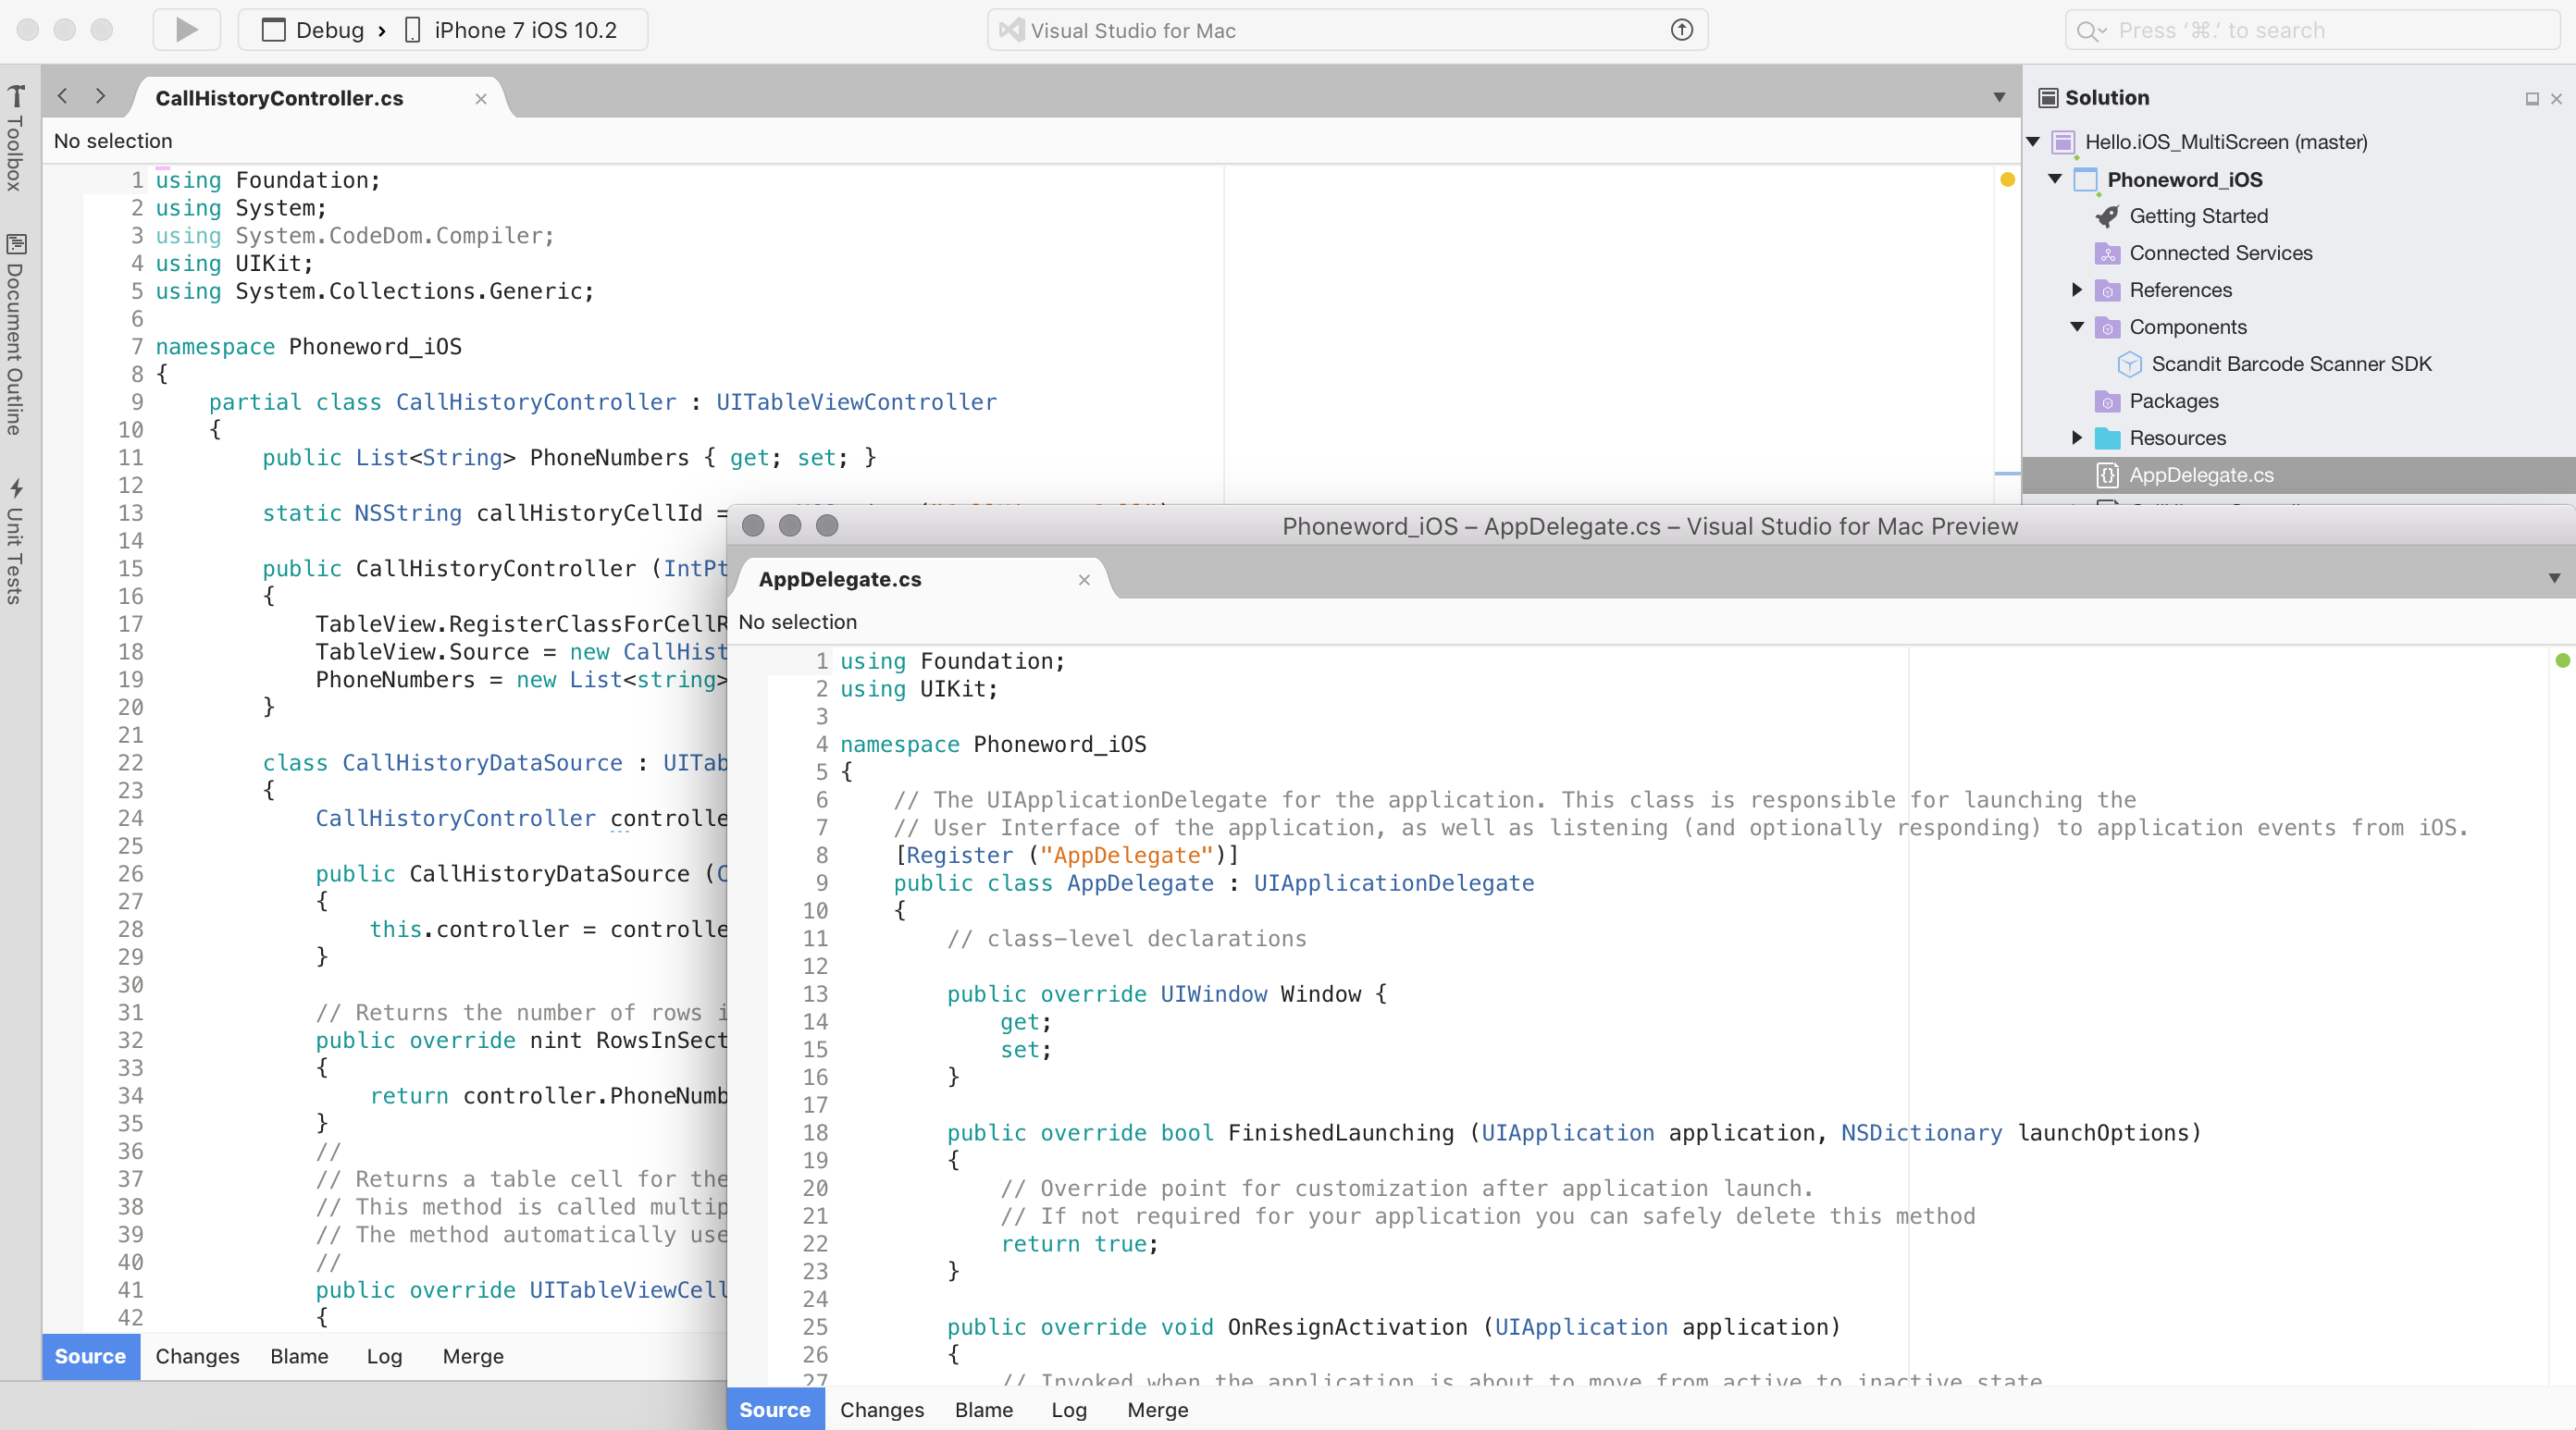Click 'UITableViewController' in the main editor
2576x1430 pixels.
click(x=856, y=402)
